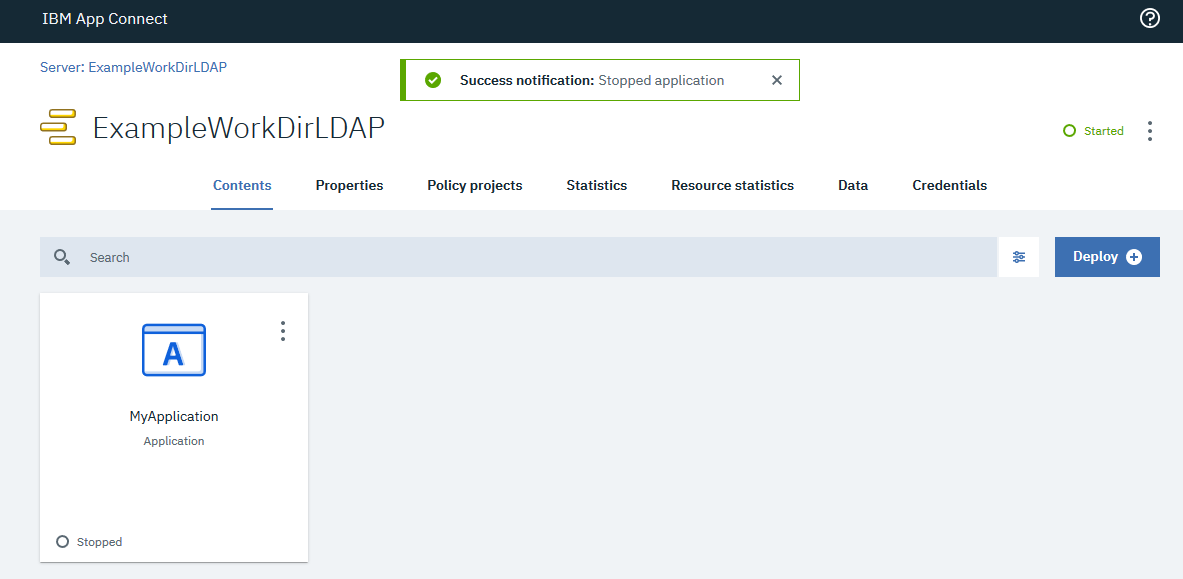Image resolution: width=1183 pixels, height=579 pixels.
Task: Click the yellow integration server icon
Action: tap(58, 128)
